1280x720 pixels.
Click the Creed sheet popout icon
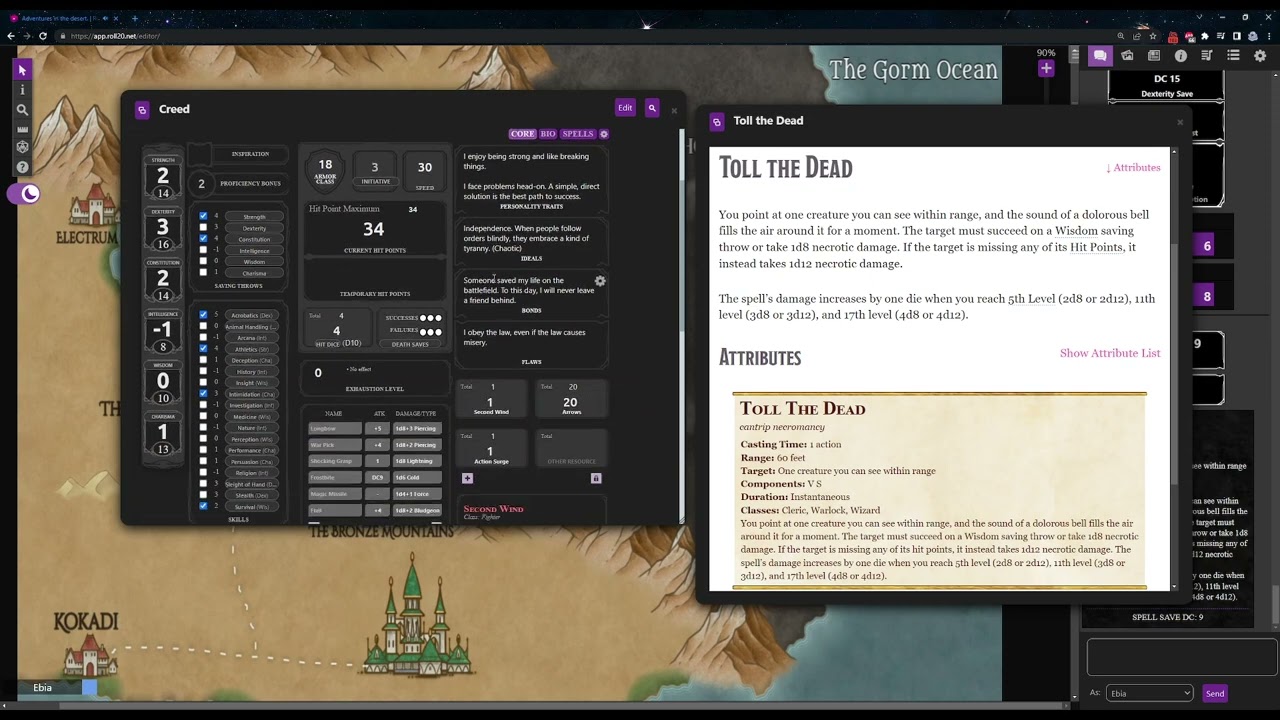[x=142, y=110]
